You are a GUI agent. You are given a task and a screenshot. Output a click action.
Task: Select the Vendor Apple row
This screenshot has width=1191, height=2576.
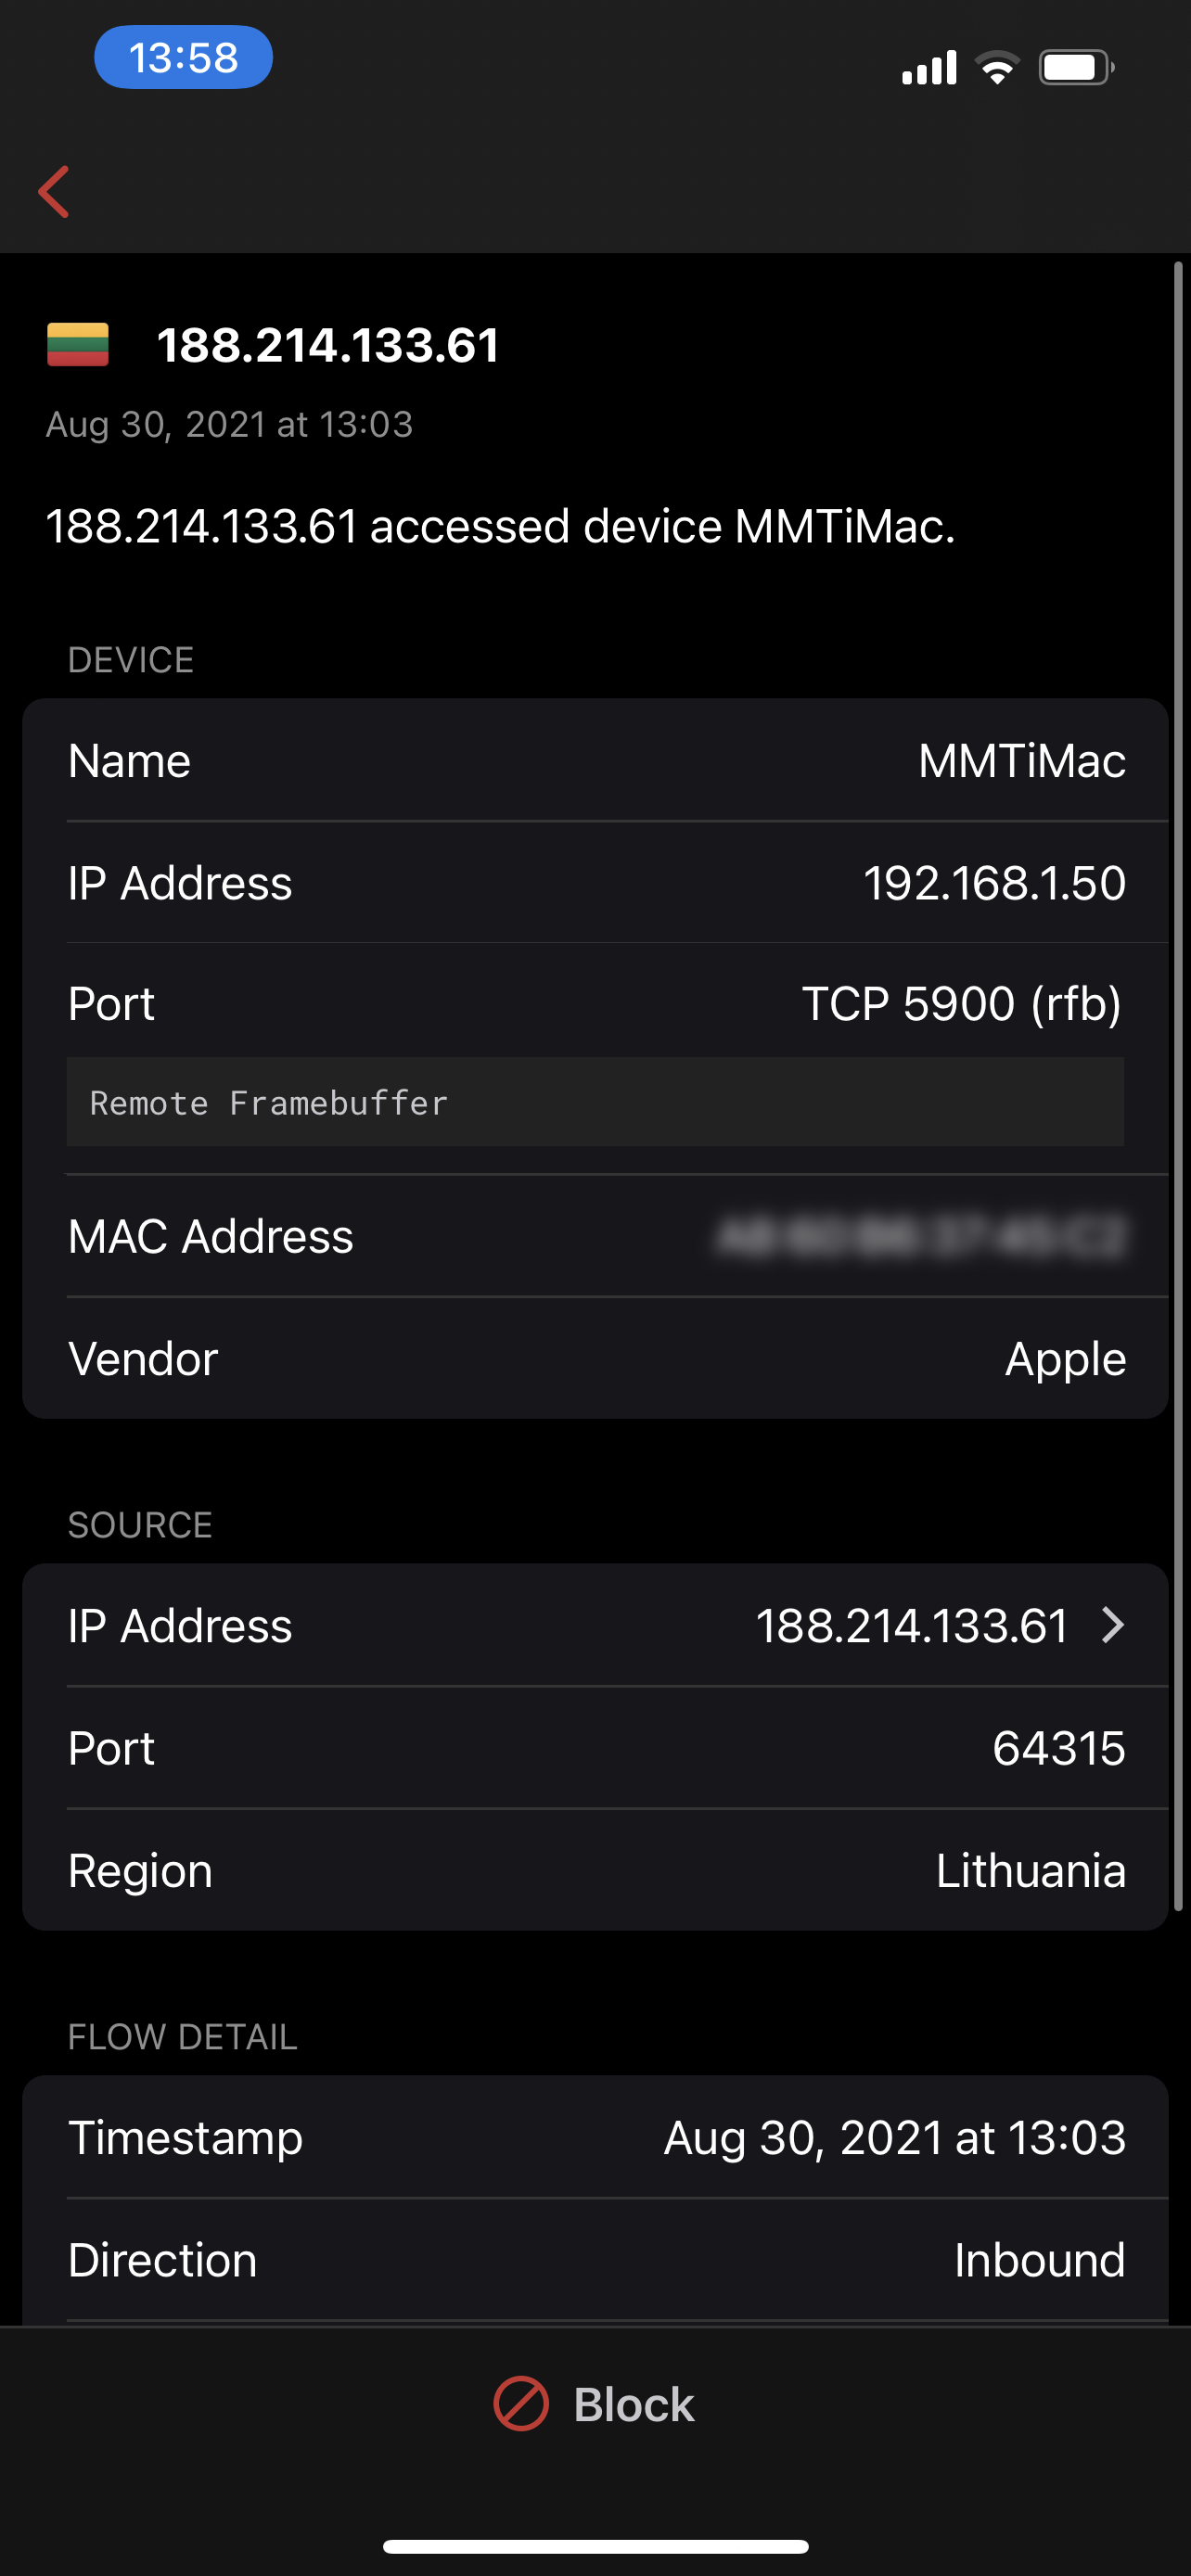[596, 1358]
